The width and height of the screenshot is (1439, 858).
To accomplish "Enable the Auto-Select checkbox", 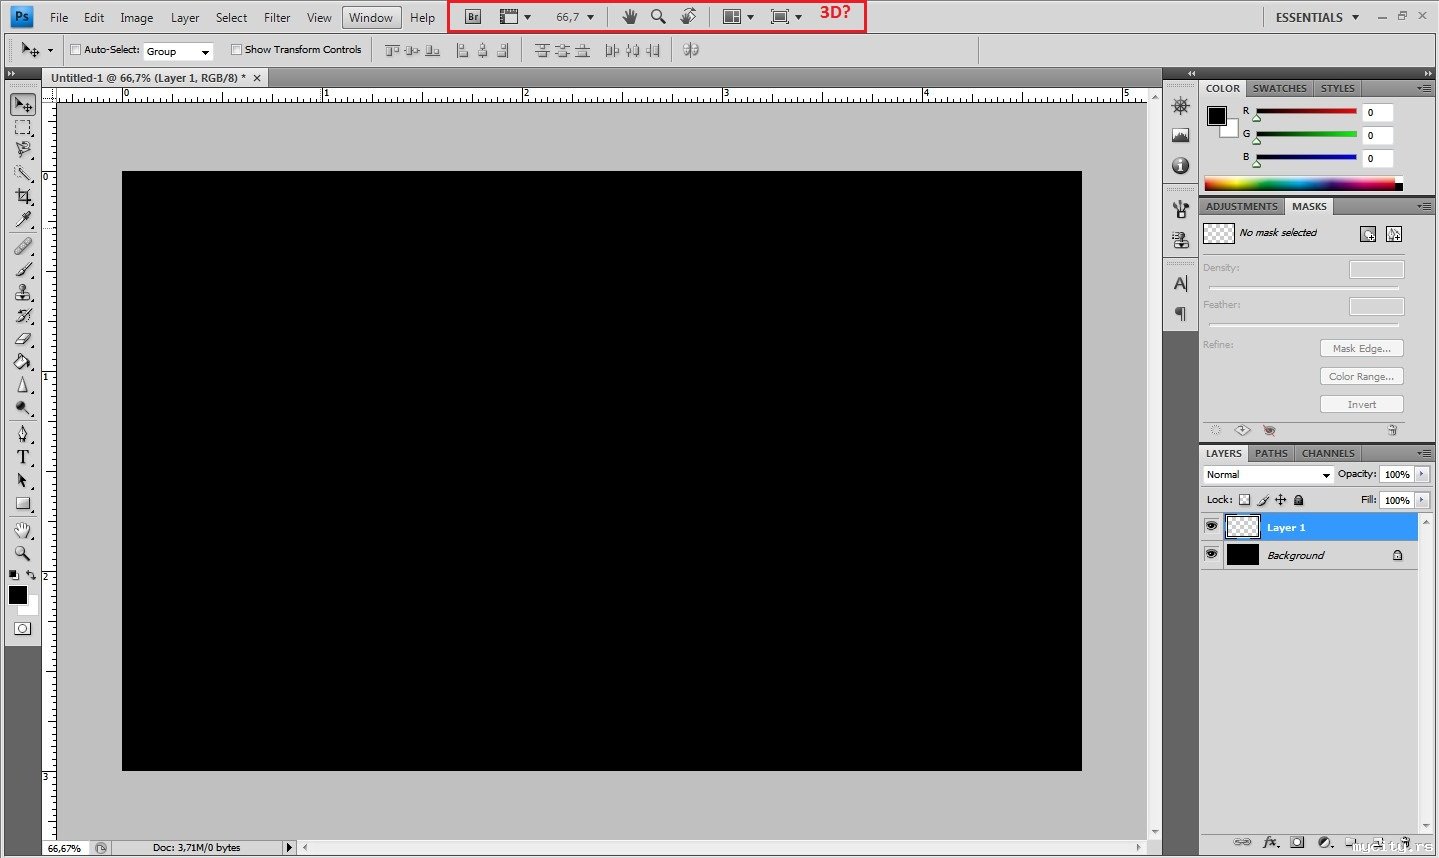I will click(x=75, y=49).
